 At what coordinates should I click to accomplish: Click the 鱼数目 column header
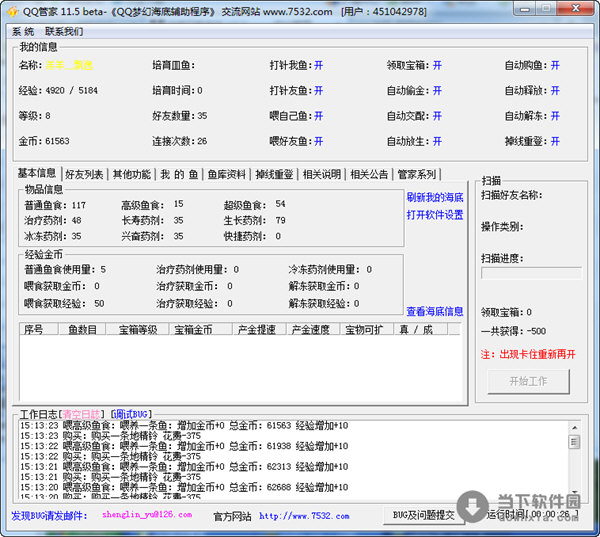pyautogui.click(x=82, y=329)
